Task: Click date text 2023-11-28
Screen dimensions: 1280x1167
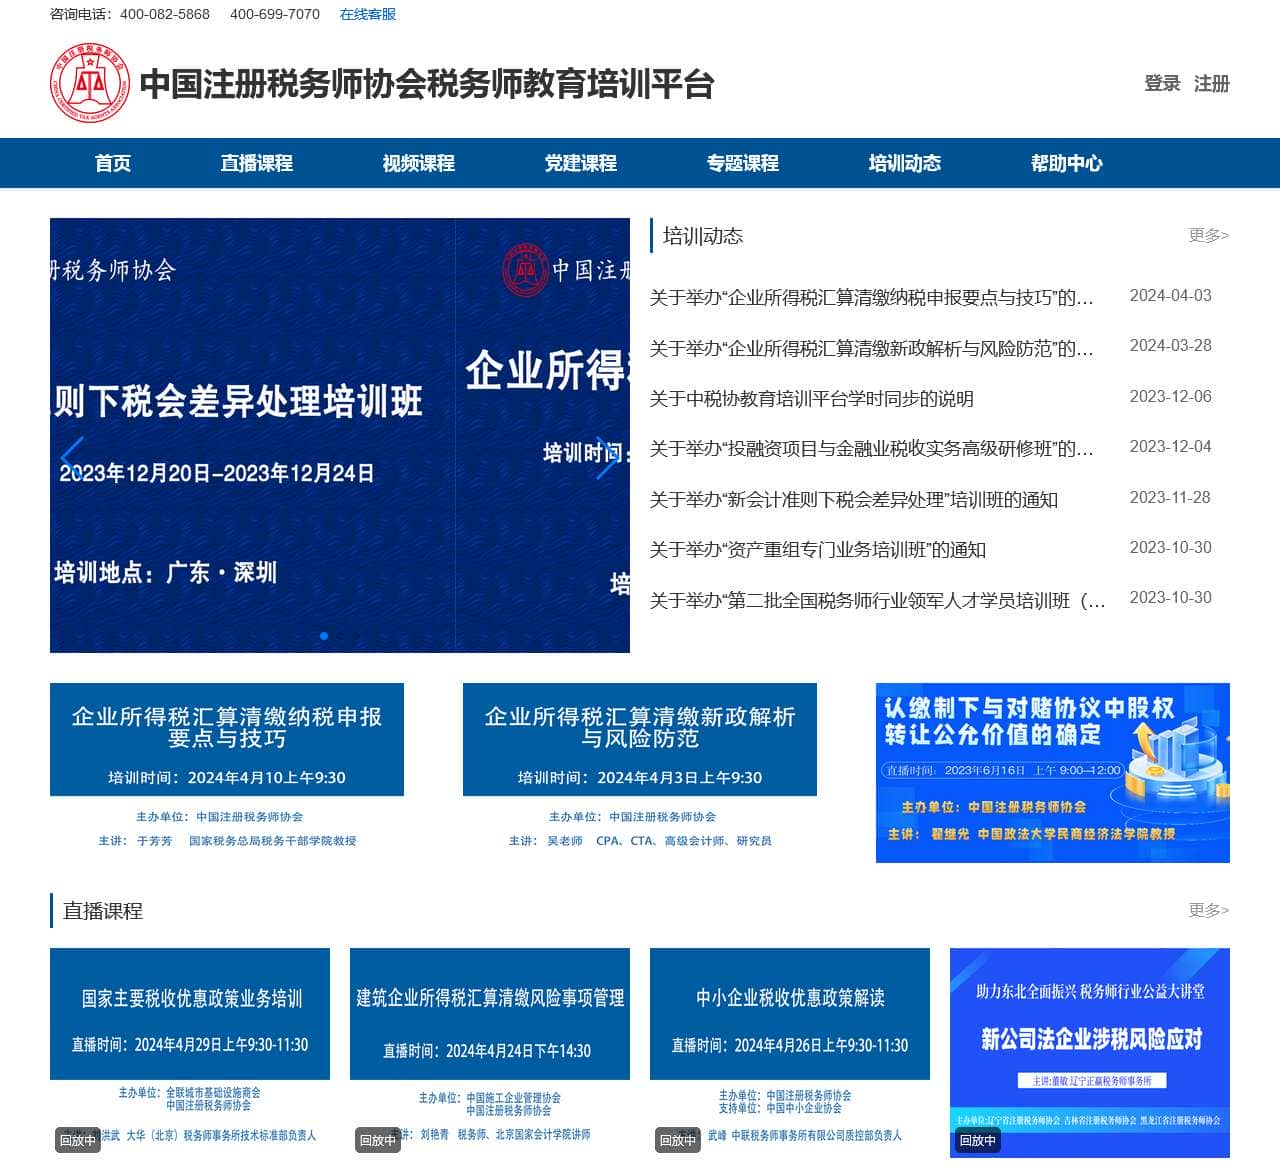Action: [1171, 498]
